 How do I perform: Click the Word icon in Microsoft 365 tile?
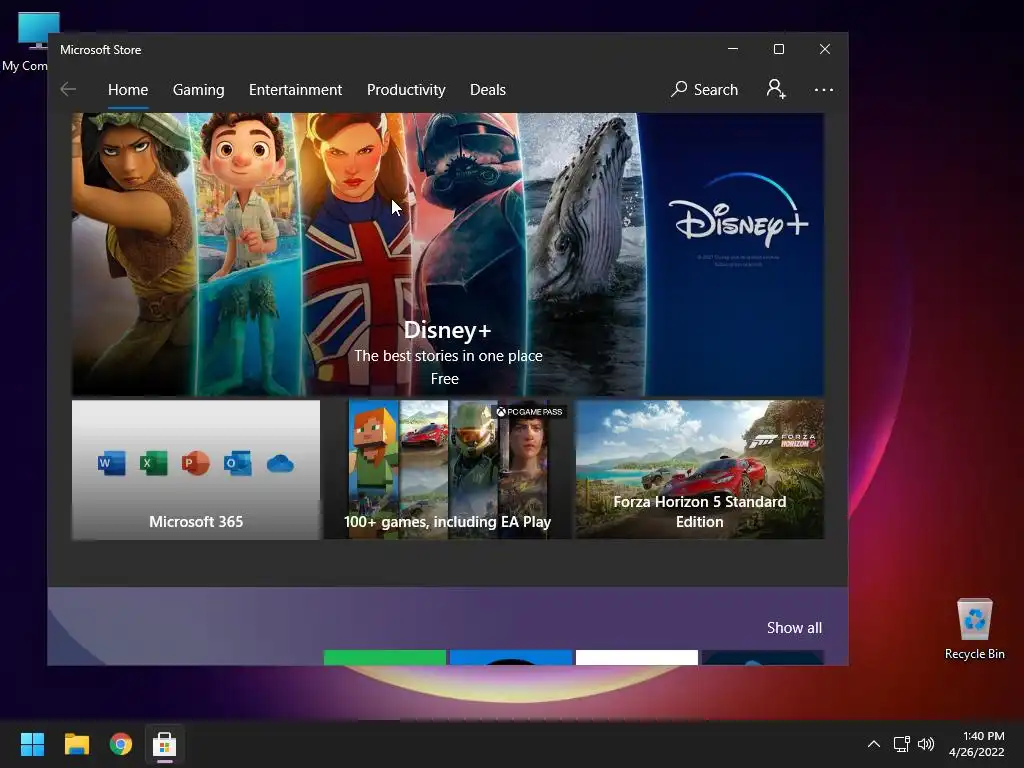tap(112, 463)
